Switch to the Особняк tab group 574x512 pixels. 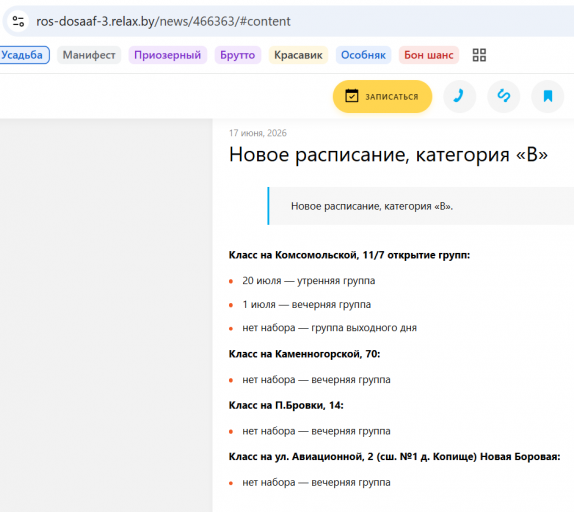363,55
